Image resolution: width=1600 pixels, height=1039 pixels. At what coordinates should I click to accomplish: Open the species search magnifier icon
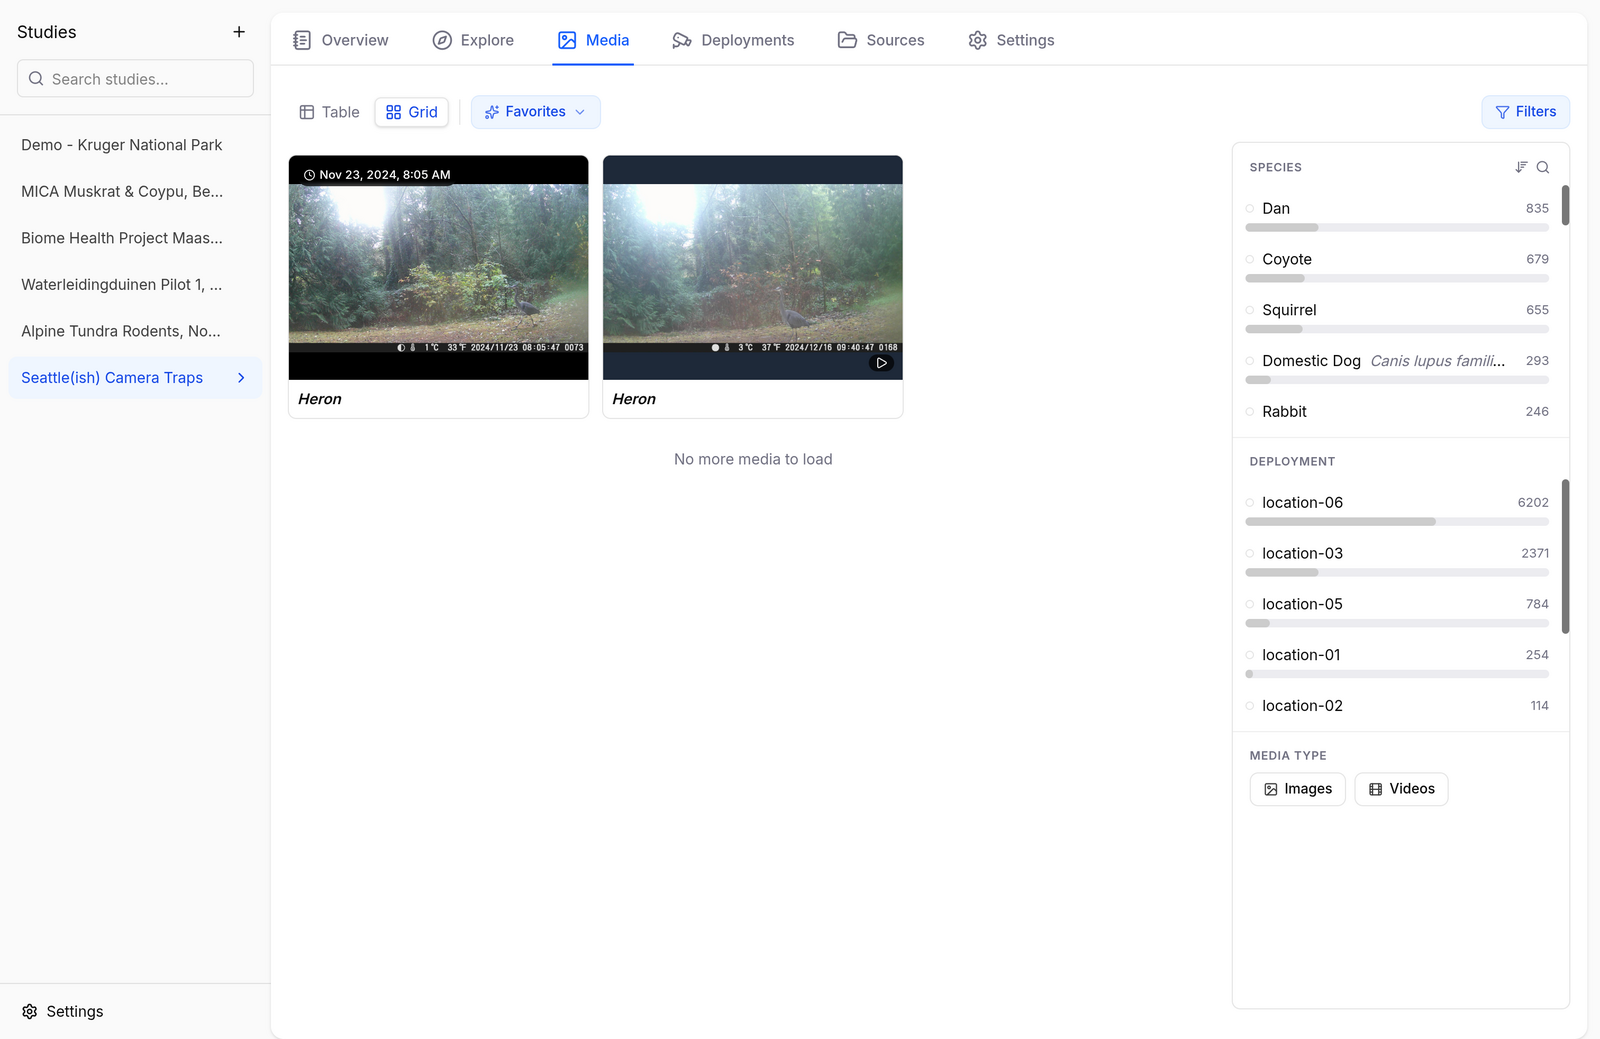1543,167
